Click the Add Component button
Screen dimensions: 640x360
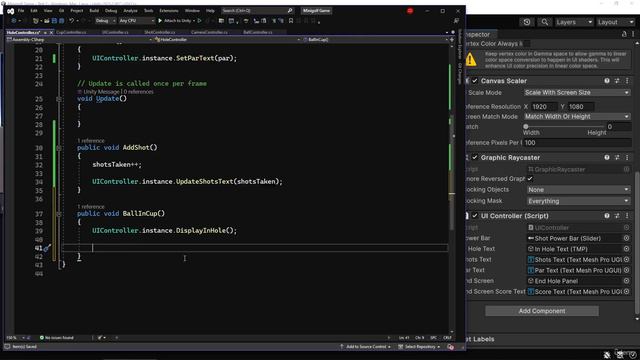coord(542,311)
